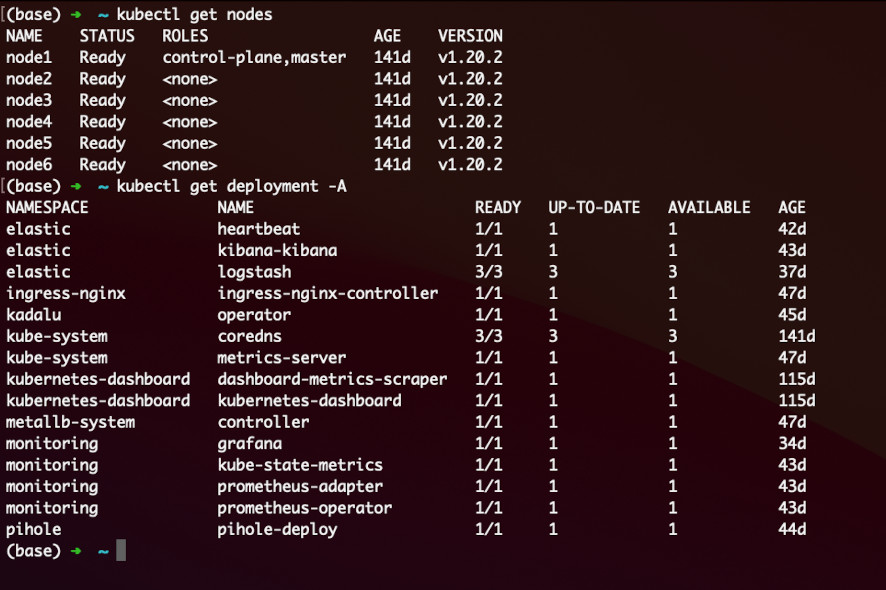The height and width of the screenshot is (590, 886).
Task: Click the AVAILABLE column header
Action: tap(709, 207)
